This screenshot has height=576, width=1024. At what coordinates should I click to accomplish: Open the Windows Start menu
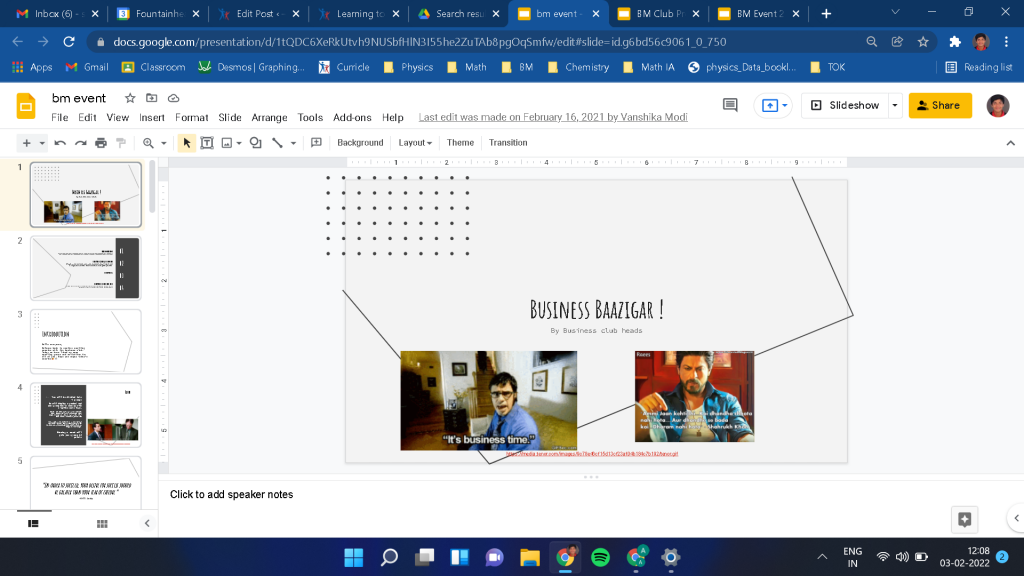pyautogui.click(x=353, y=557)
